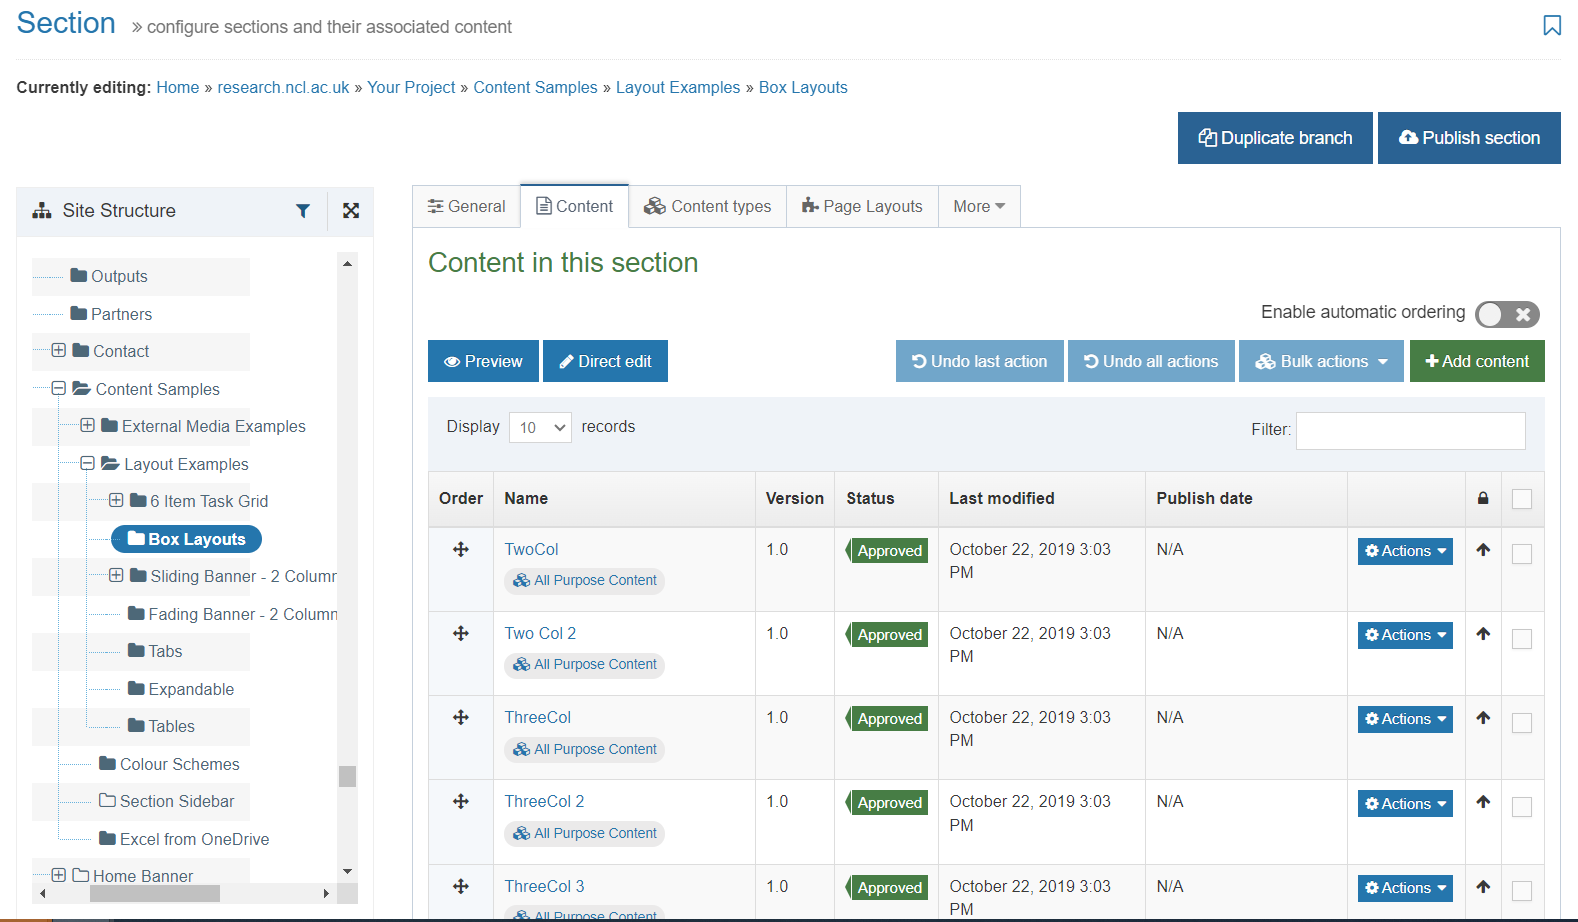The width and height of the screenshot is (1578, 922).
Task: Toggle Enable automatic ordering switch
Action: click(1506, 314)
